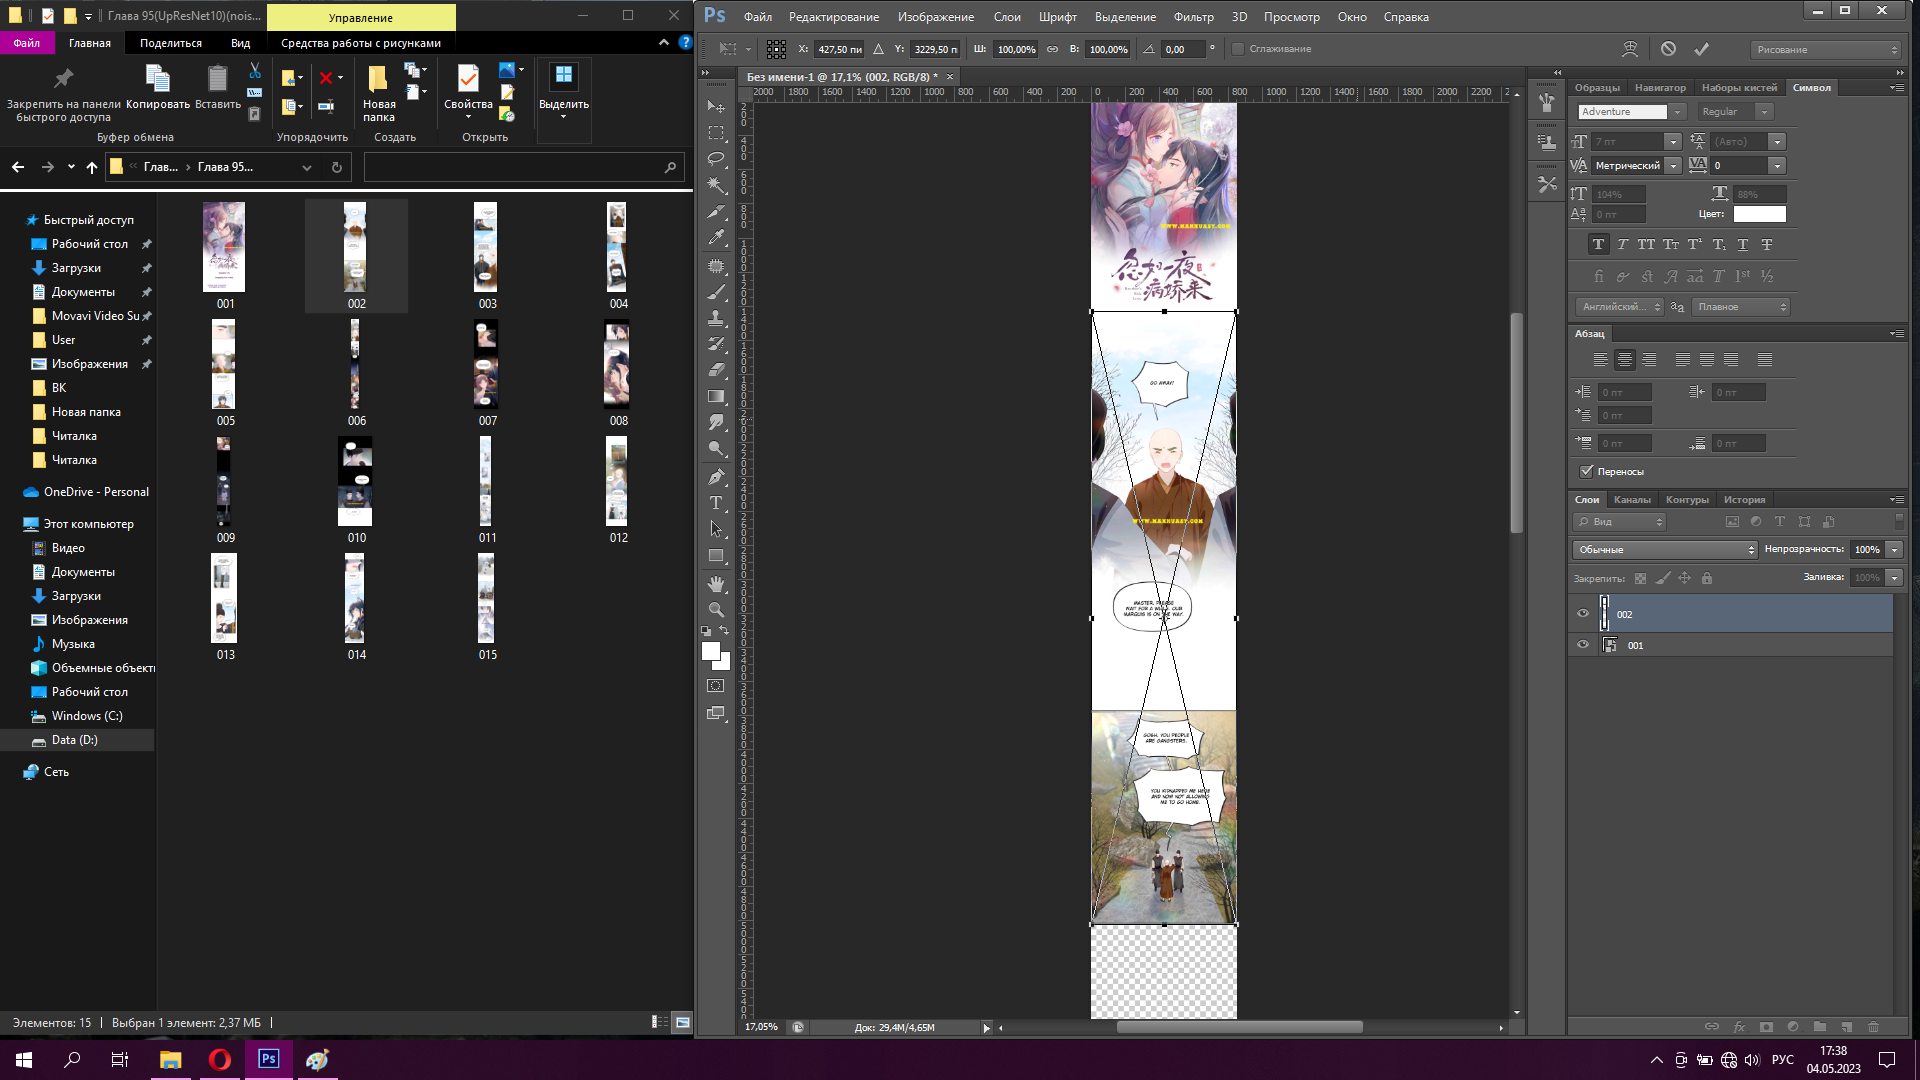The image size is (1920, 1080).
Task: Select the Brush tool
Action: (716, 292)
